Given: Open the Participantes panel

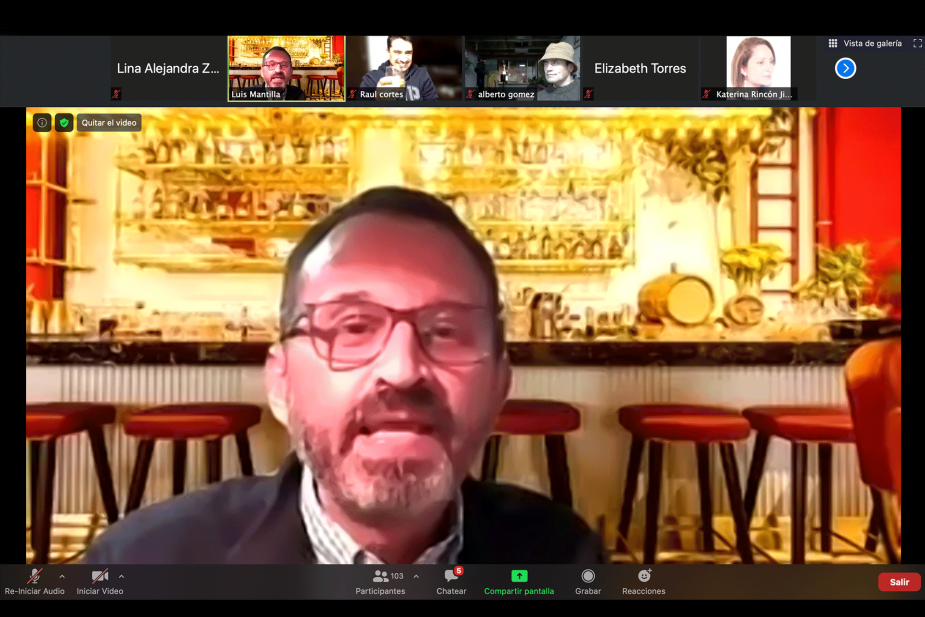Looking at the screenshot, I should 381,582.
